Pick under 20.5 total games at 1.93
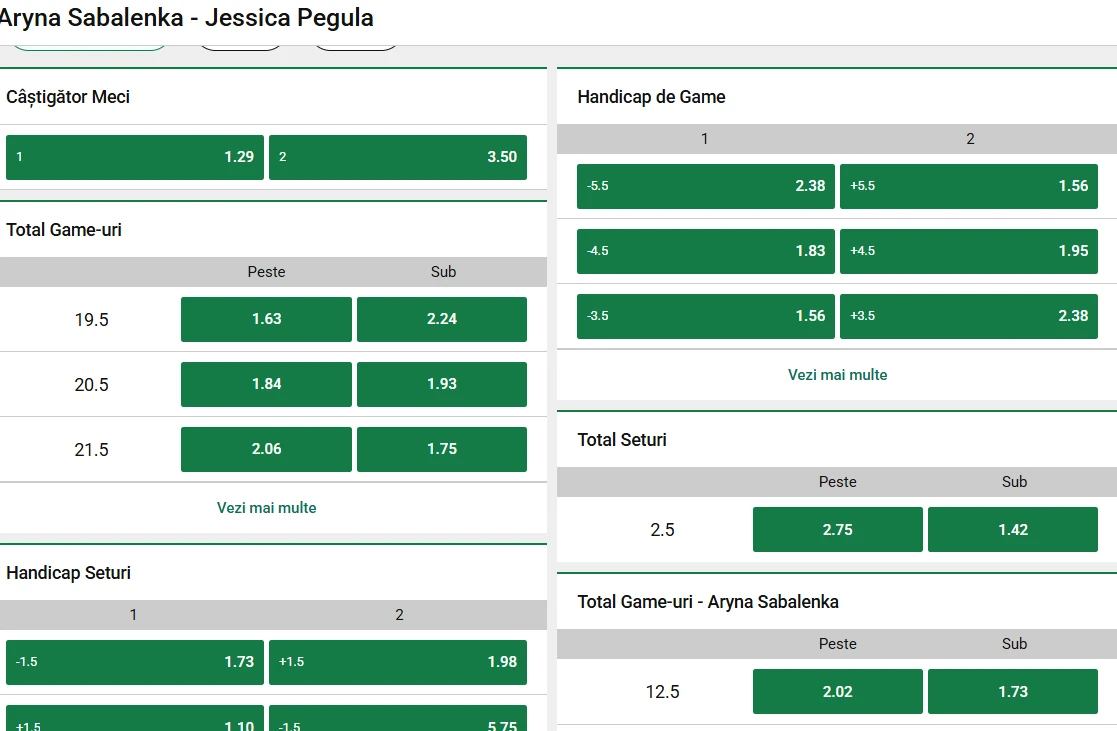Screen dimensions: 1117x731 click(442, 384)
